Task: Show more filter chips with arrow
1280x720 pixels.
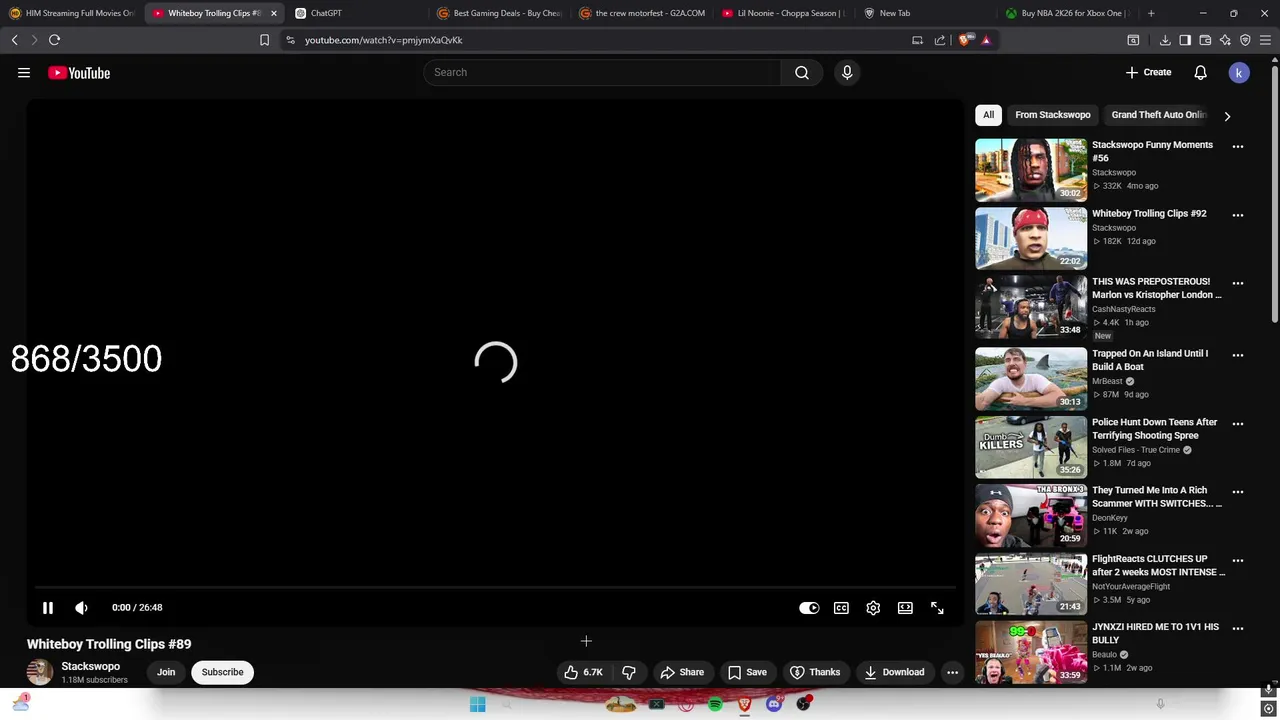Action: tap(1227, 116)
